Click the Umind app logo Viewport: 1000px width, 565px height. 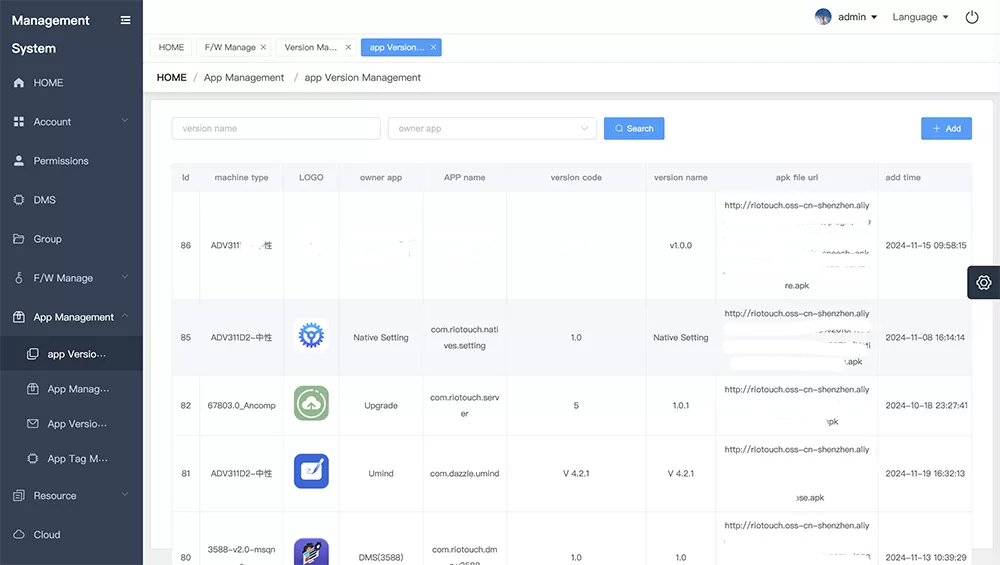click(311, 471)
